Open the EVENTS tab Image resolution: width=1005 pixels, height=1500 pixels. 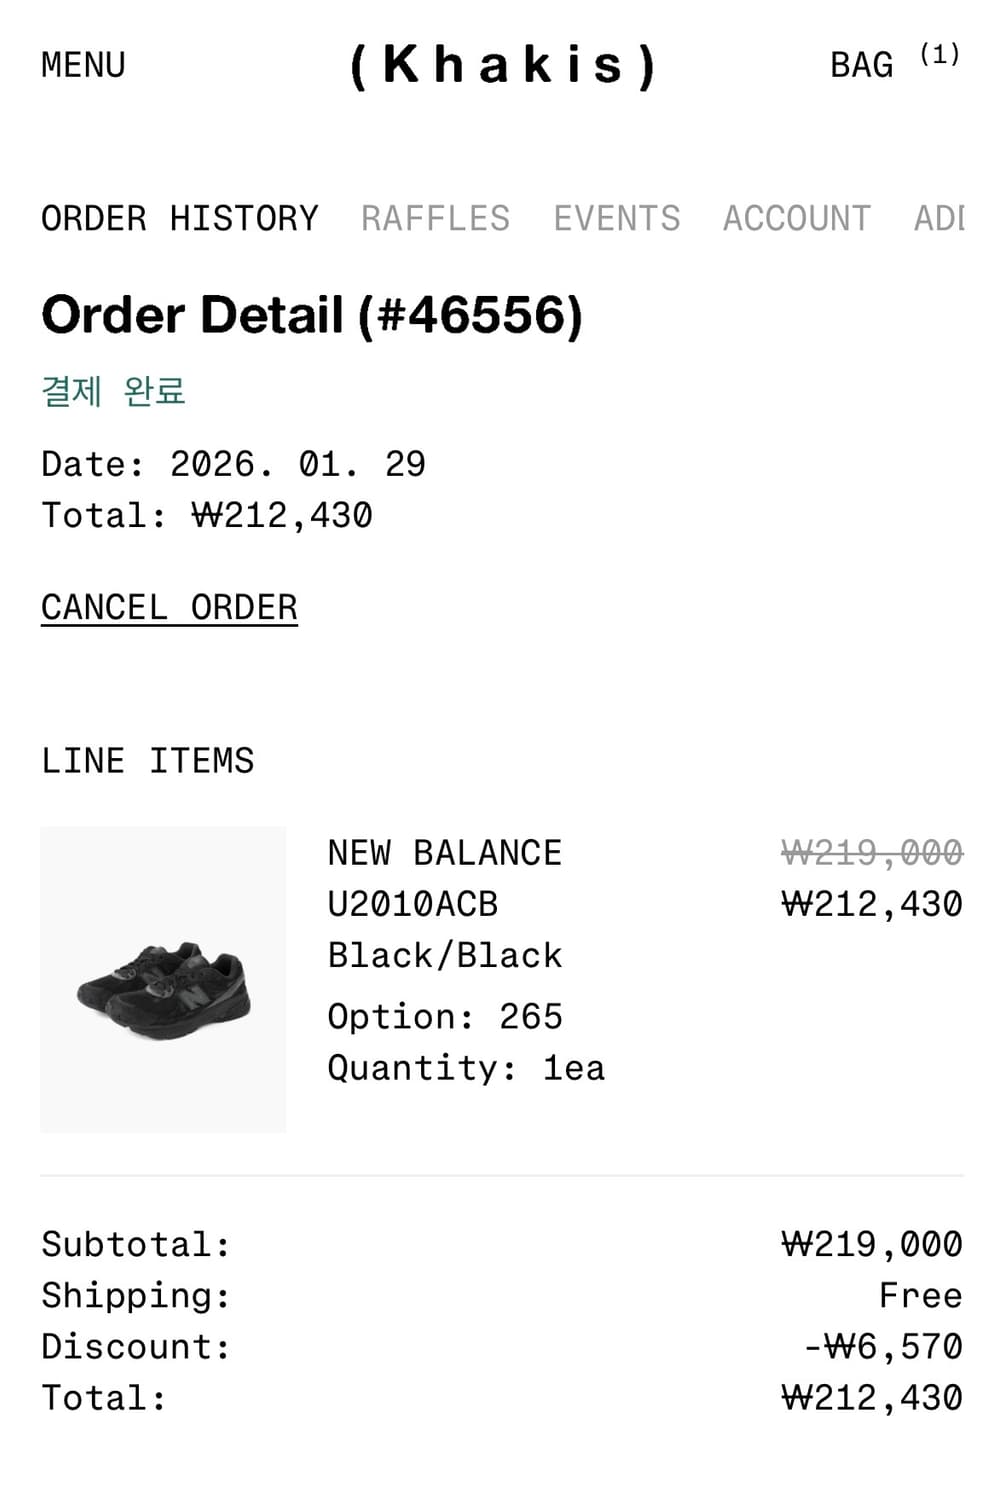(x=617, y=218)
